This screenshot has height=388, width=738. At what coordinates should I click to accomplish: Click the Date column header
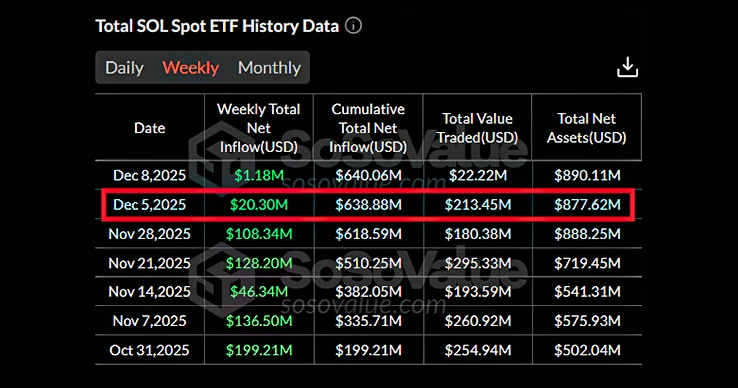[150, 128]
